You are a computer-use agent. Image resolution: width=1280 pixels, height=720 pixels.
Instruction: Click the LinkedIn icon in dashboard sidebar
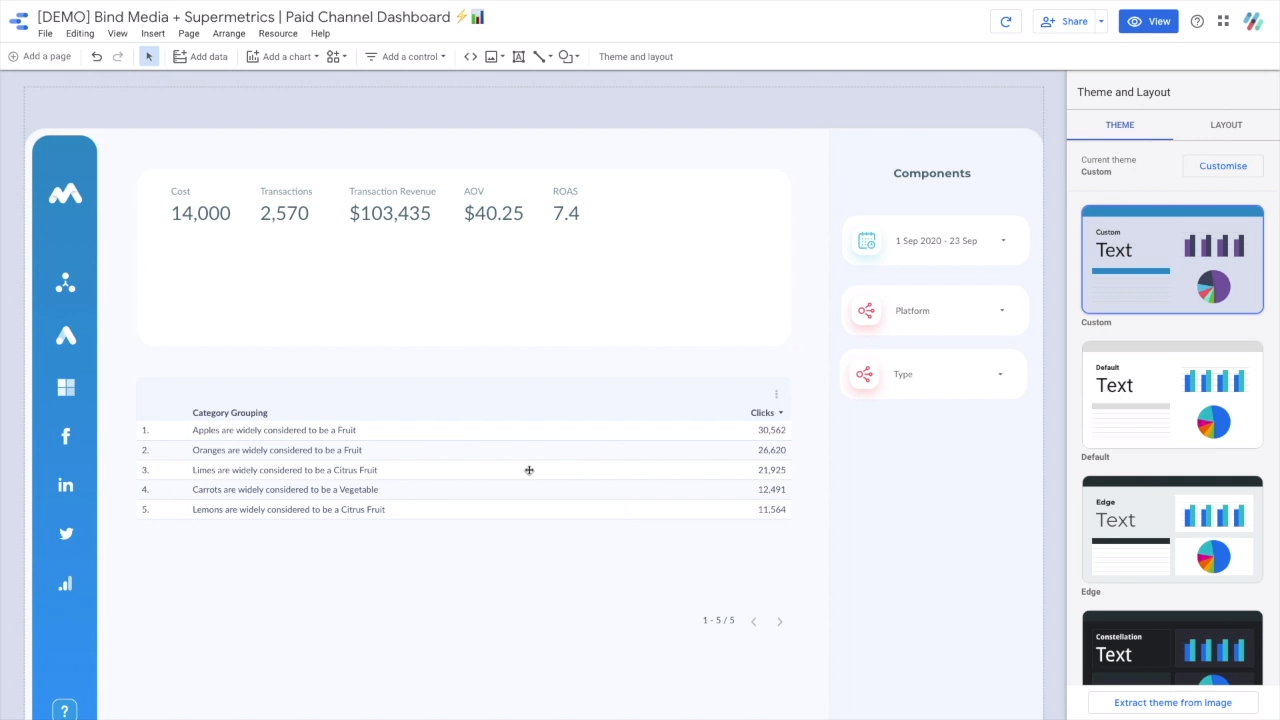tap(65, 485)
